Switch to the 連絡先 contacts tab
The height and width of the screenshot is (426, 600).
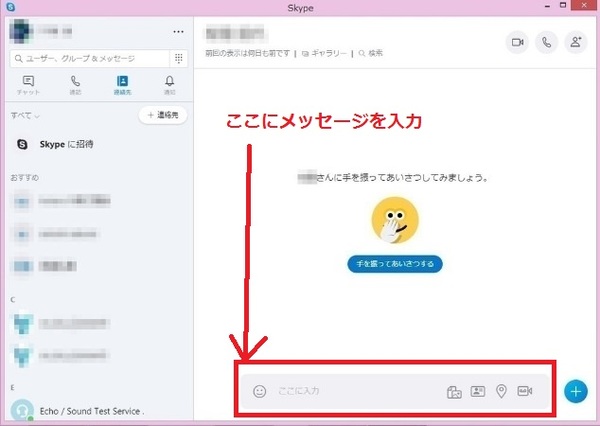(x=122, y=85)
